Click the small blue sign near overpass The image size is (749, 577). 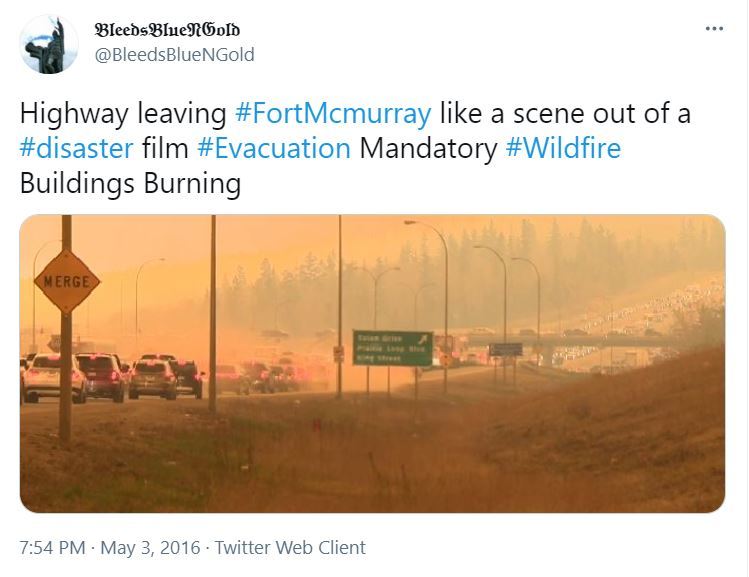[506, 350]
